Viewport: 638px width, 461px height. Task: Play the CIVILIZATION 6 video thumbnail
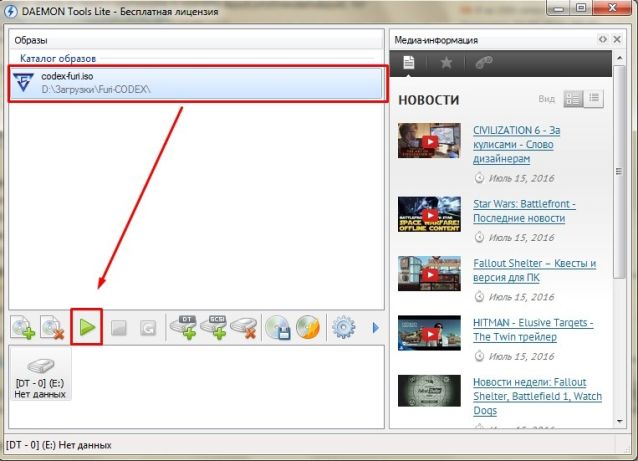coord(429,141)
